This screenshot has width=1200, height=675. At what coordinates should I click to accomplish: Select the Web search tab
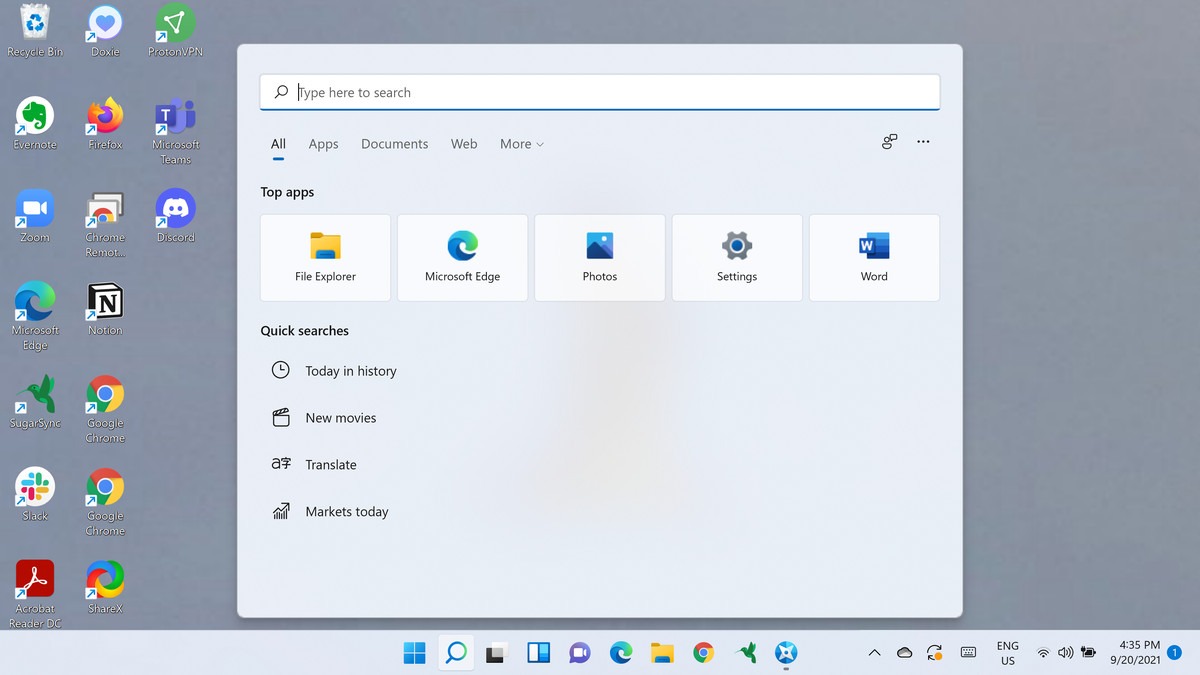tap(464, 144)
